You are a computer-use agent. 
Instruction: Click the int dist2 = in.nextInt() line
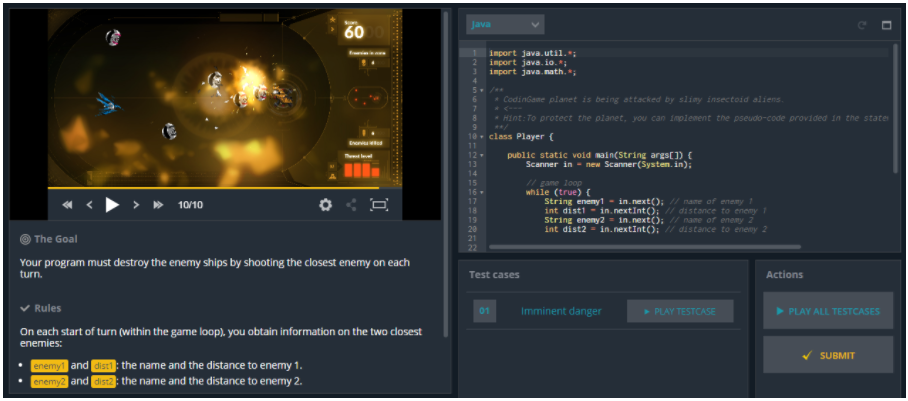tap(656, 229)
